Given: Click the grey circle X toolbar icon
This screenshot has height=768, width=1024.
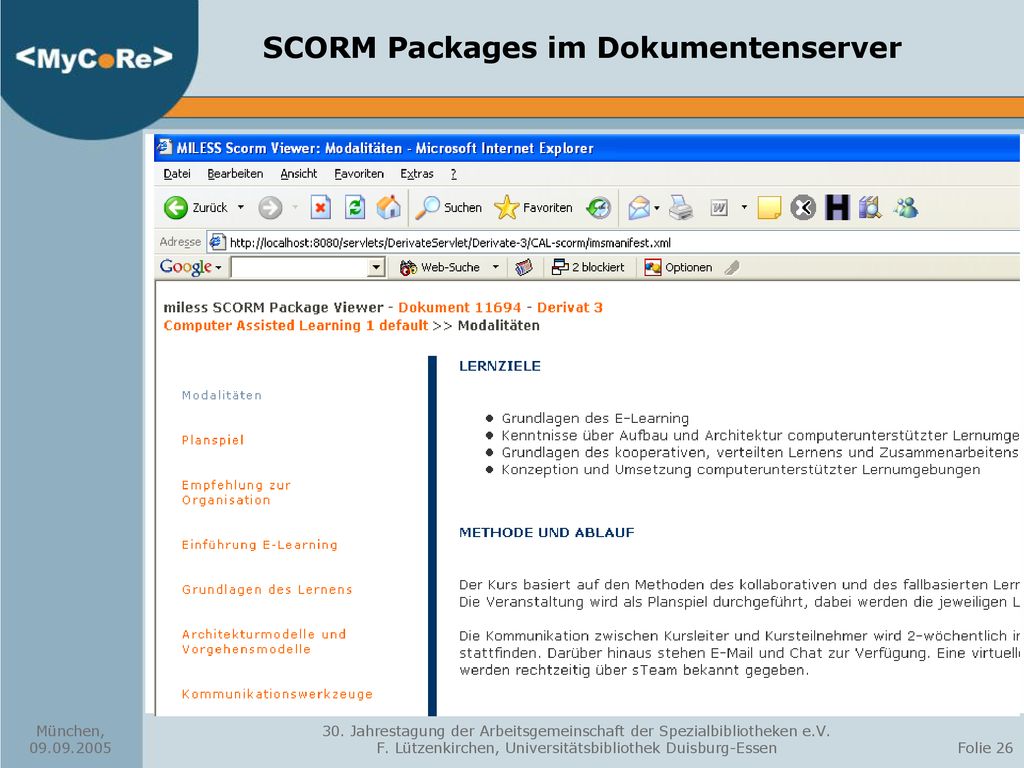Looking at the screenshot, I should pyautogui.click(x=803, y=208).
